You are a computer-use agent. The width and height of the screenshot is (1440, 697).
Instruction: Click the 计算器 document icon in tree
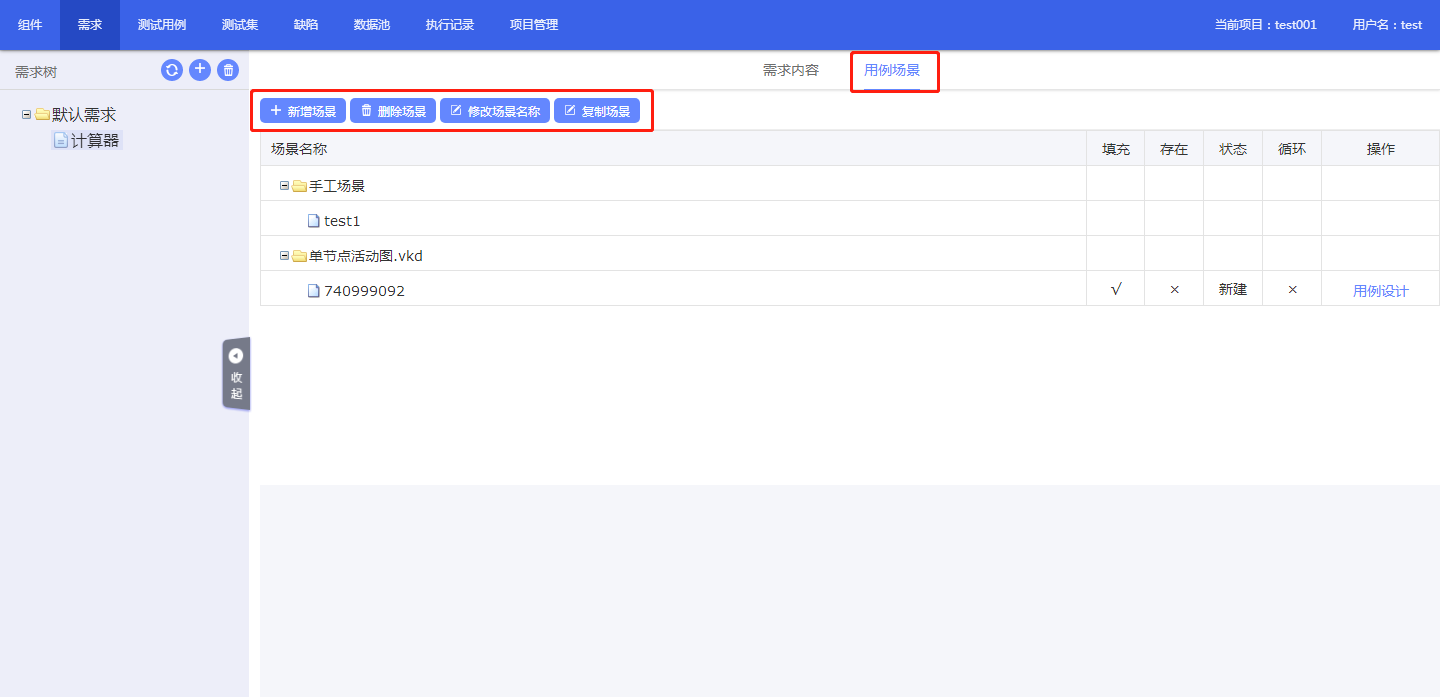pos(61,141)
